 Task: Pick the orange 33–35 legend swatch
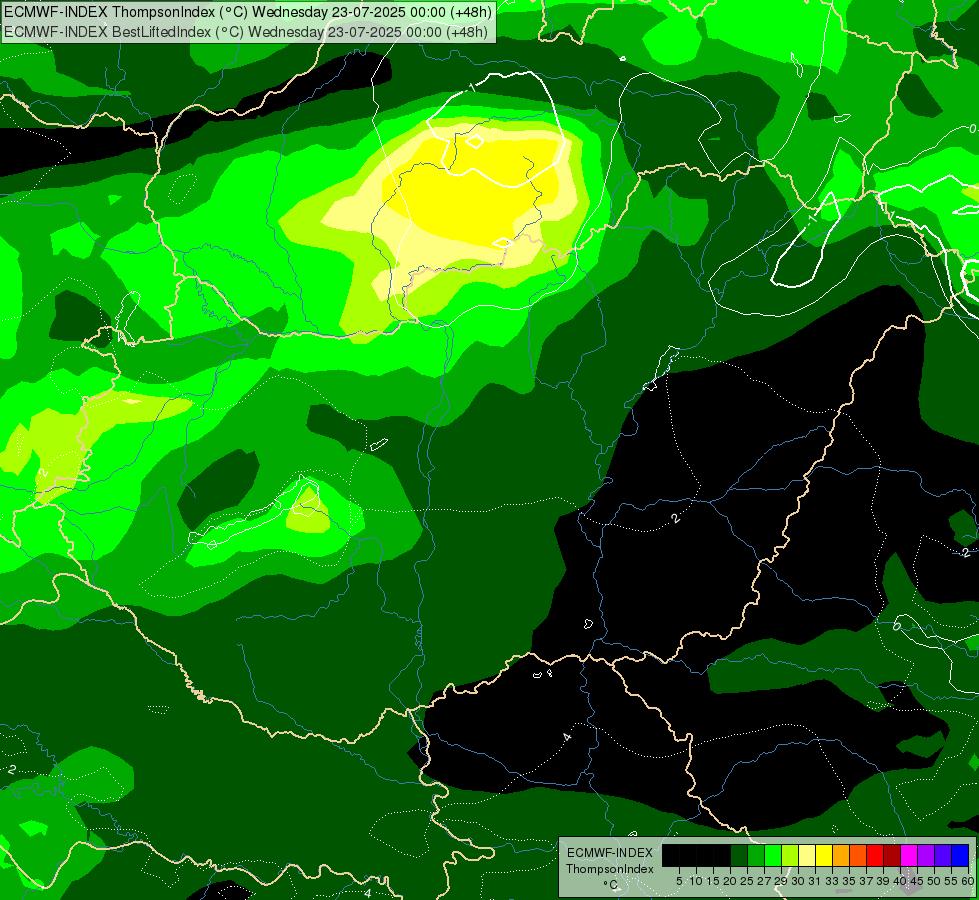point(841,855)
